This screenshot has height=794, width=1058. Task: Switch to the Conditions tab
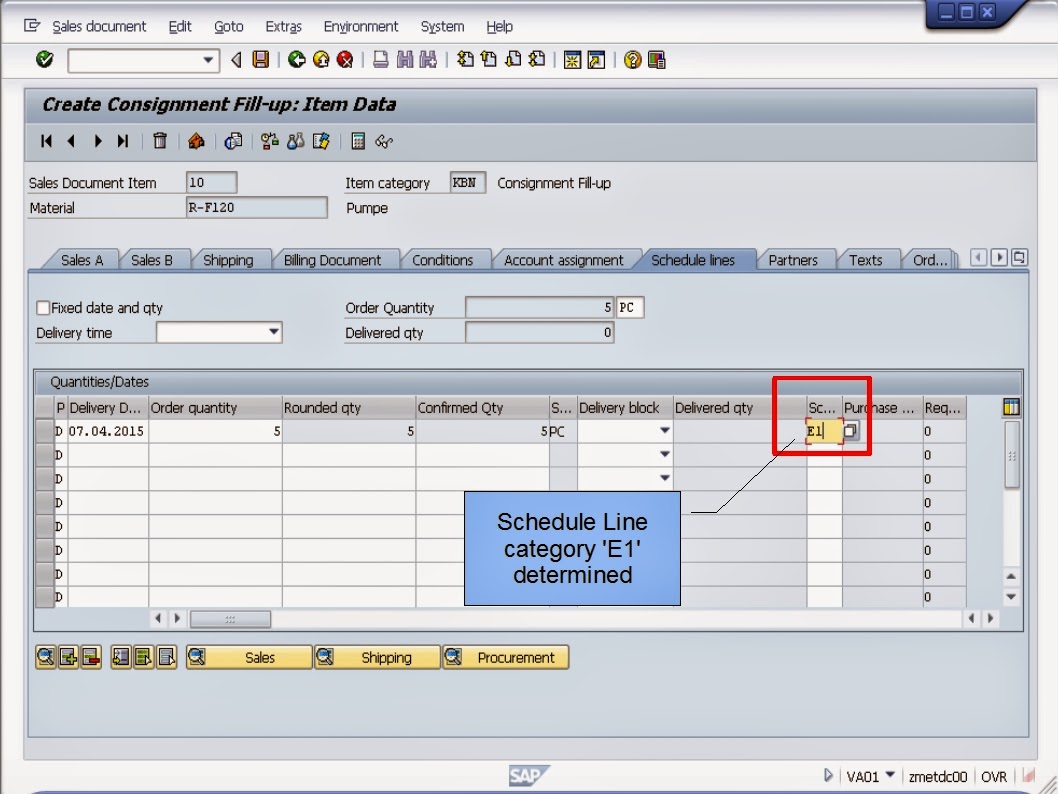(x=444, y=259)
